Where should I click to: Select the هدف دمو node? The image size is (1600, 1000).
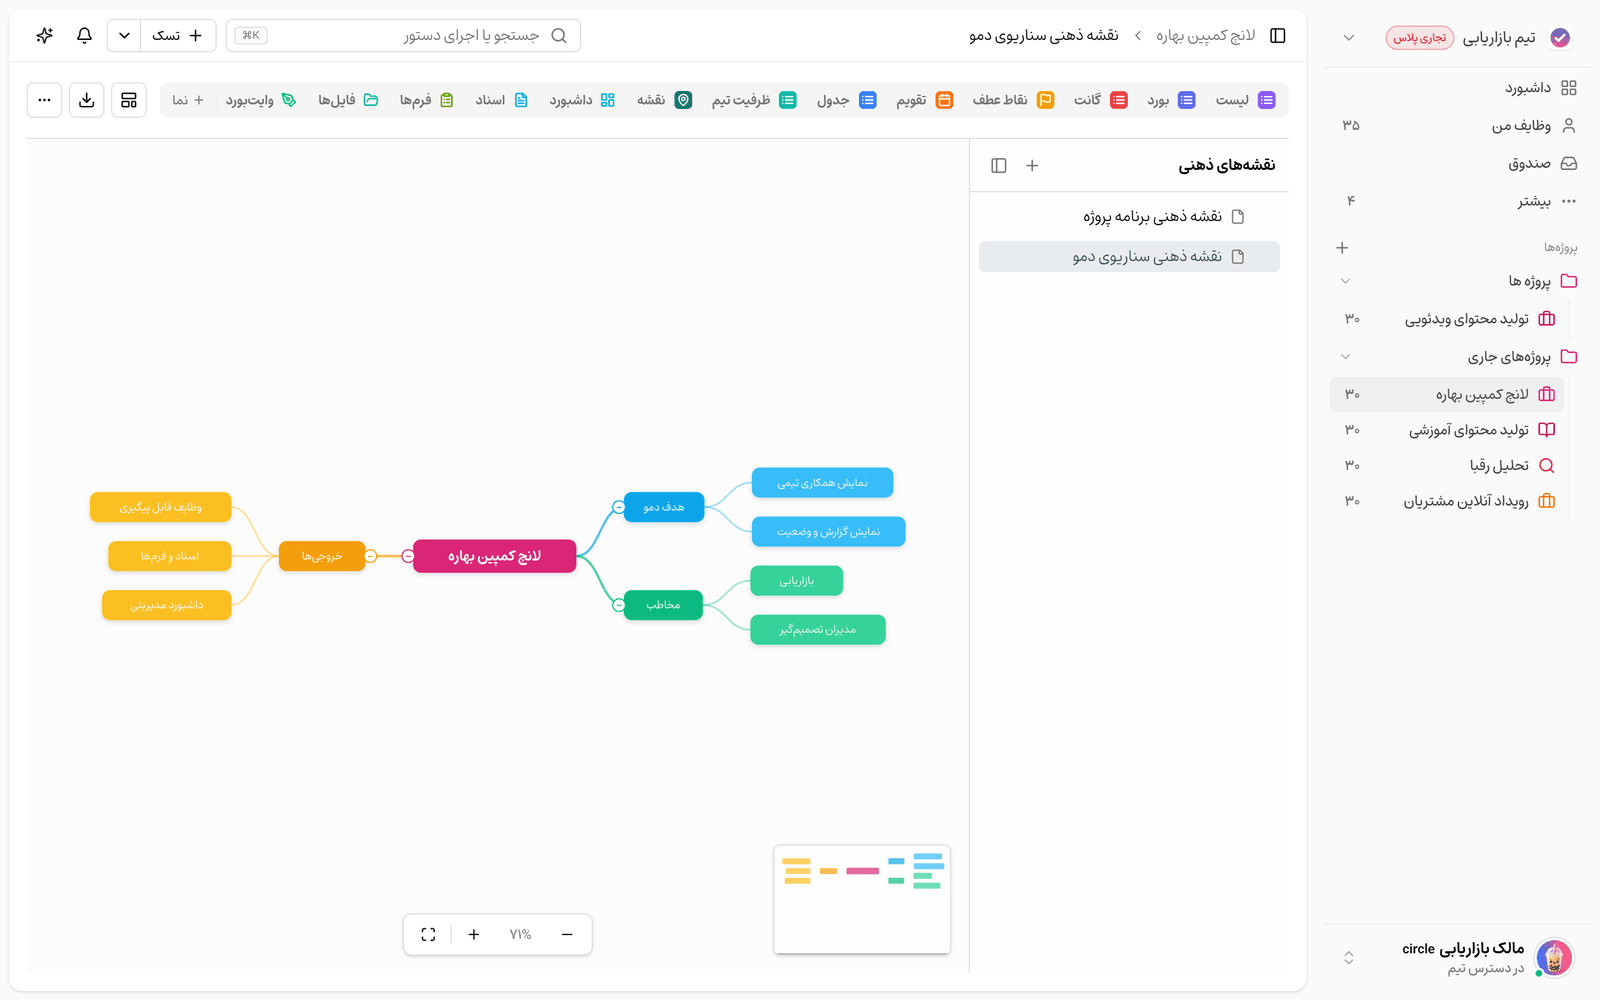664,507
